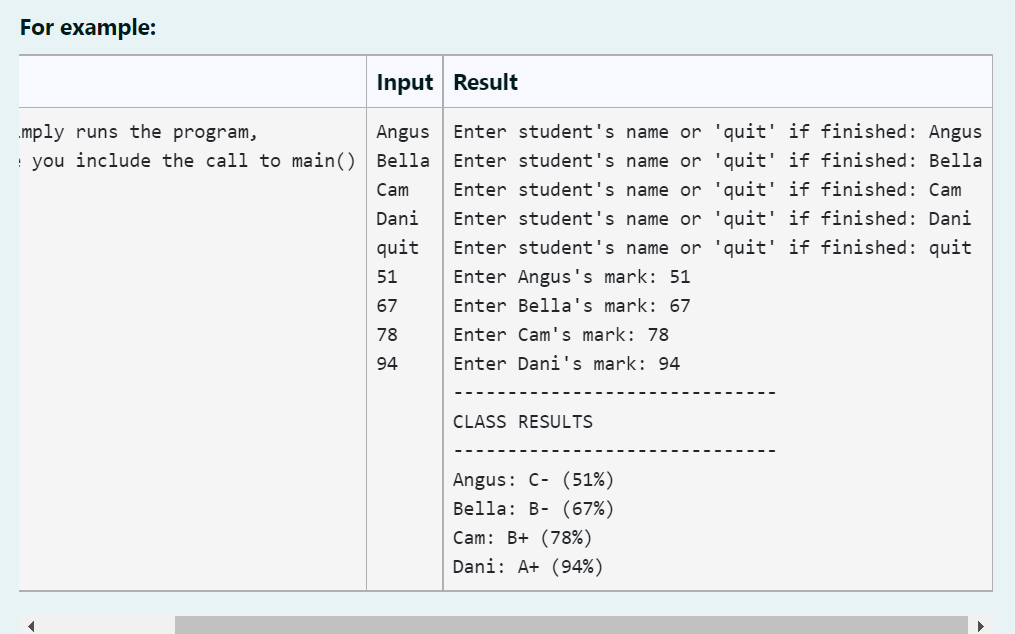Click 'quit' in the Input column
Viewport: 1015px width, 634px height.
tap(397, 248)
